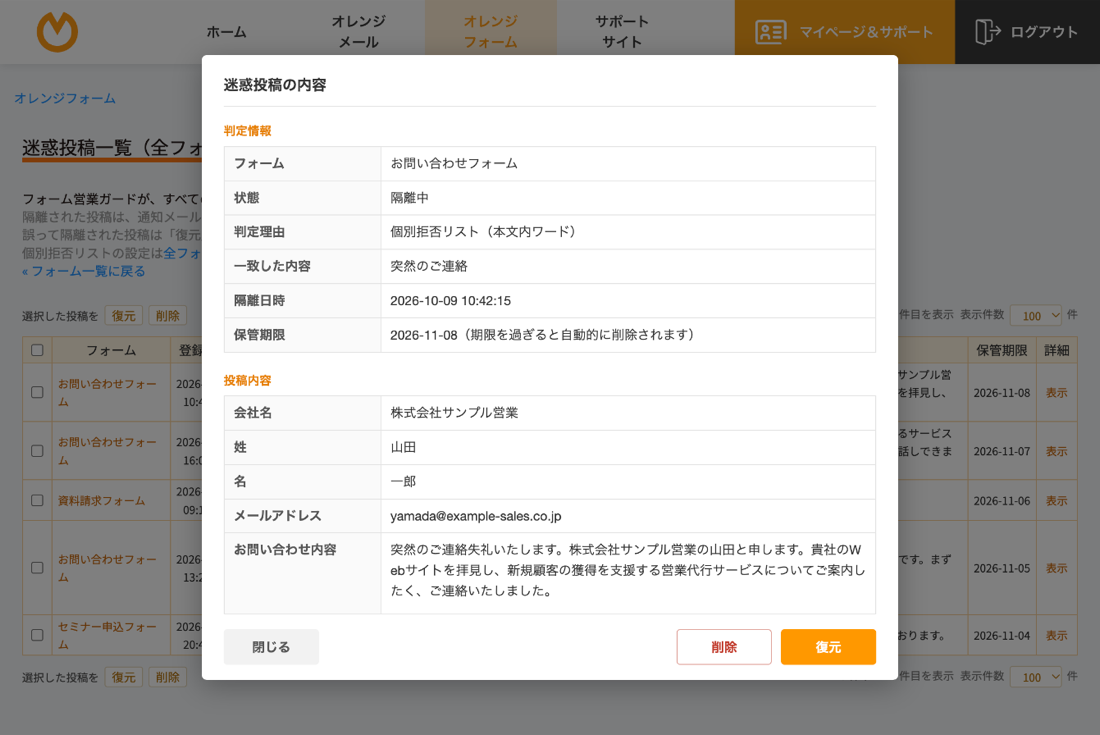Click top 削除 button above the table

168,316
